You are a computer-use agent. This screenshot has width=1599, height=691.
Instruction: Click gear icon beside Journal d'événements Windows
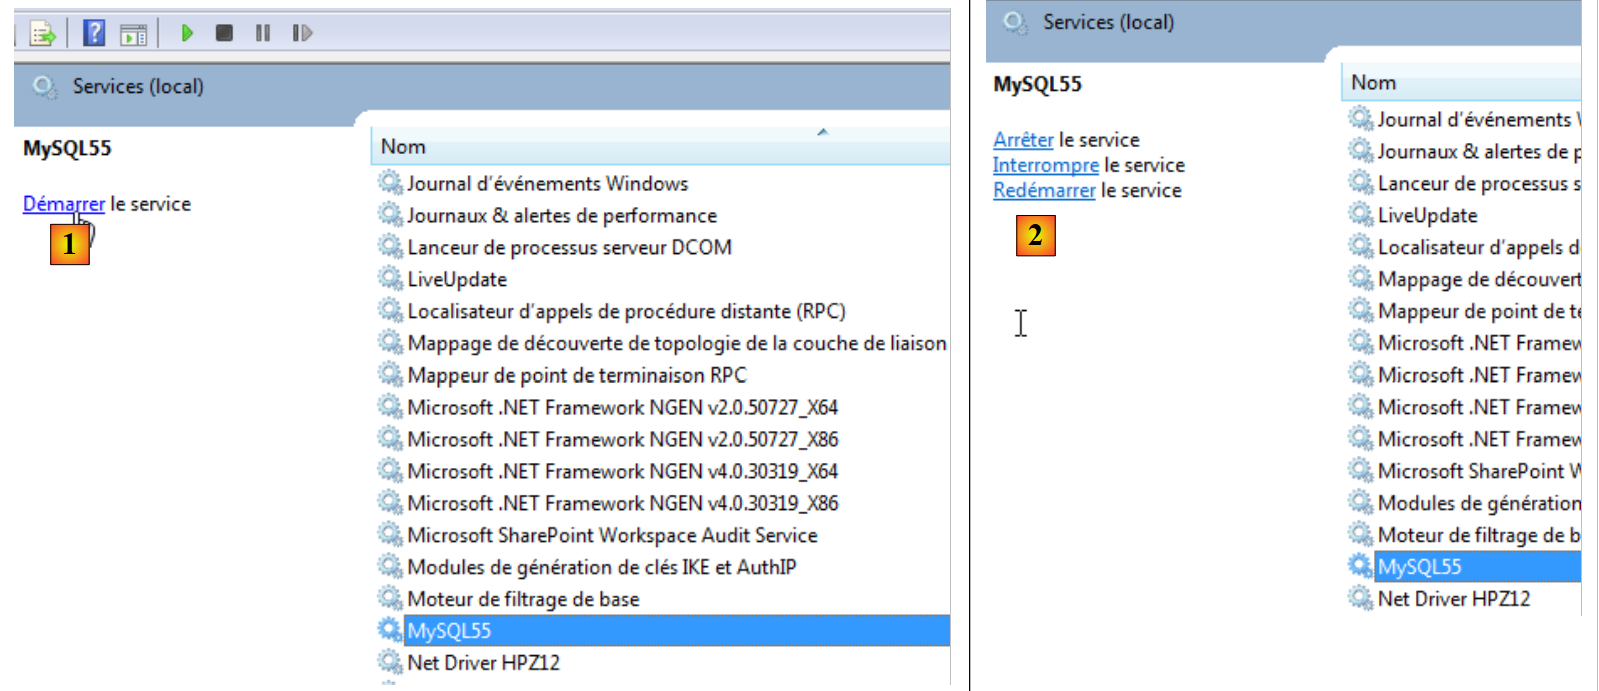[x=389, y=183]
